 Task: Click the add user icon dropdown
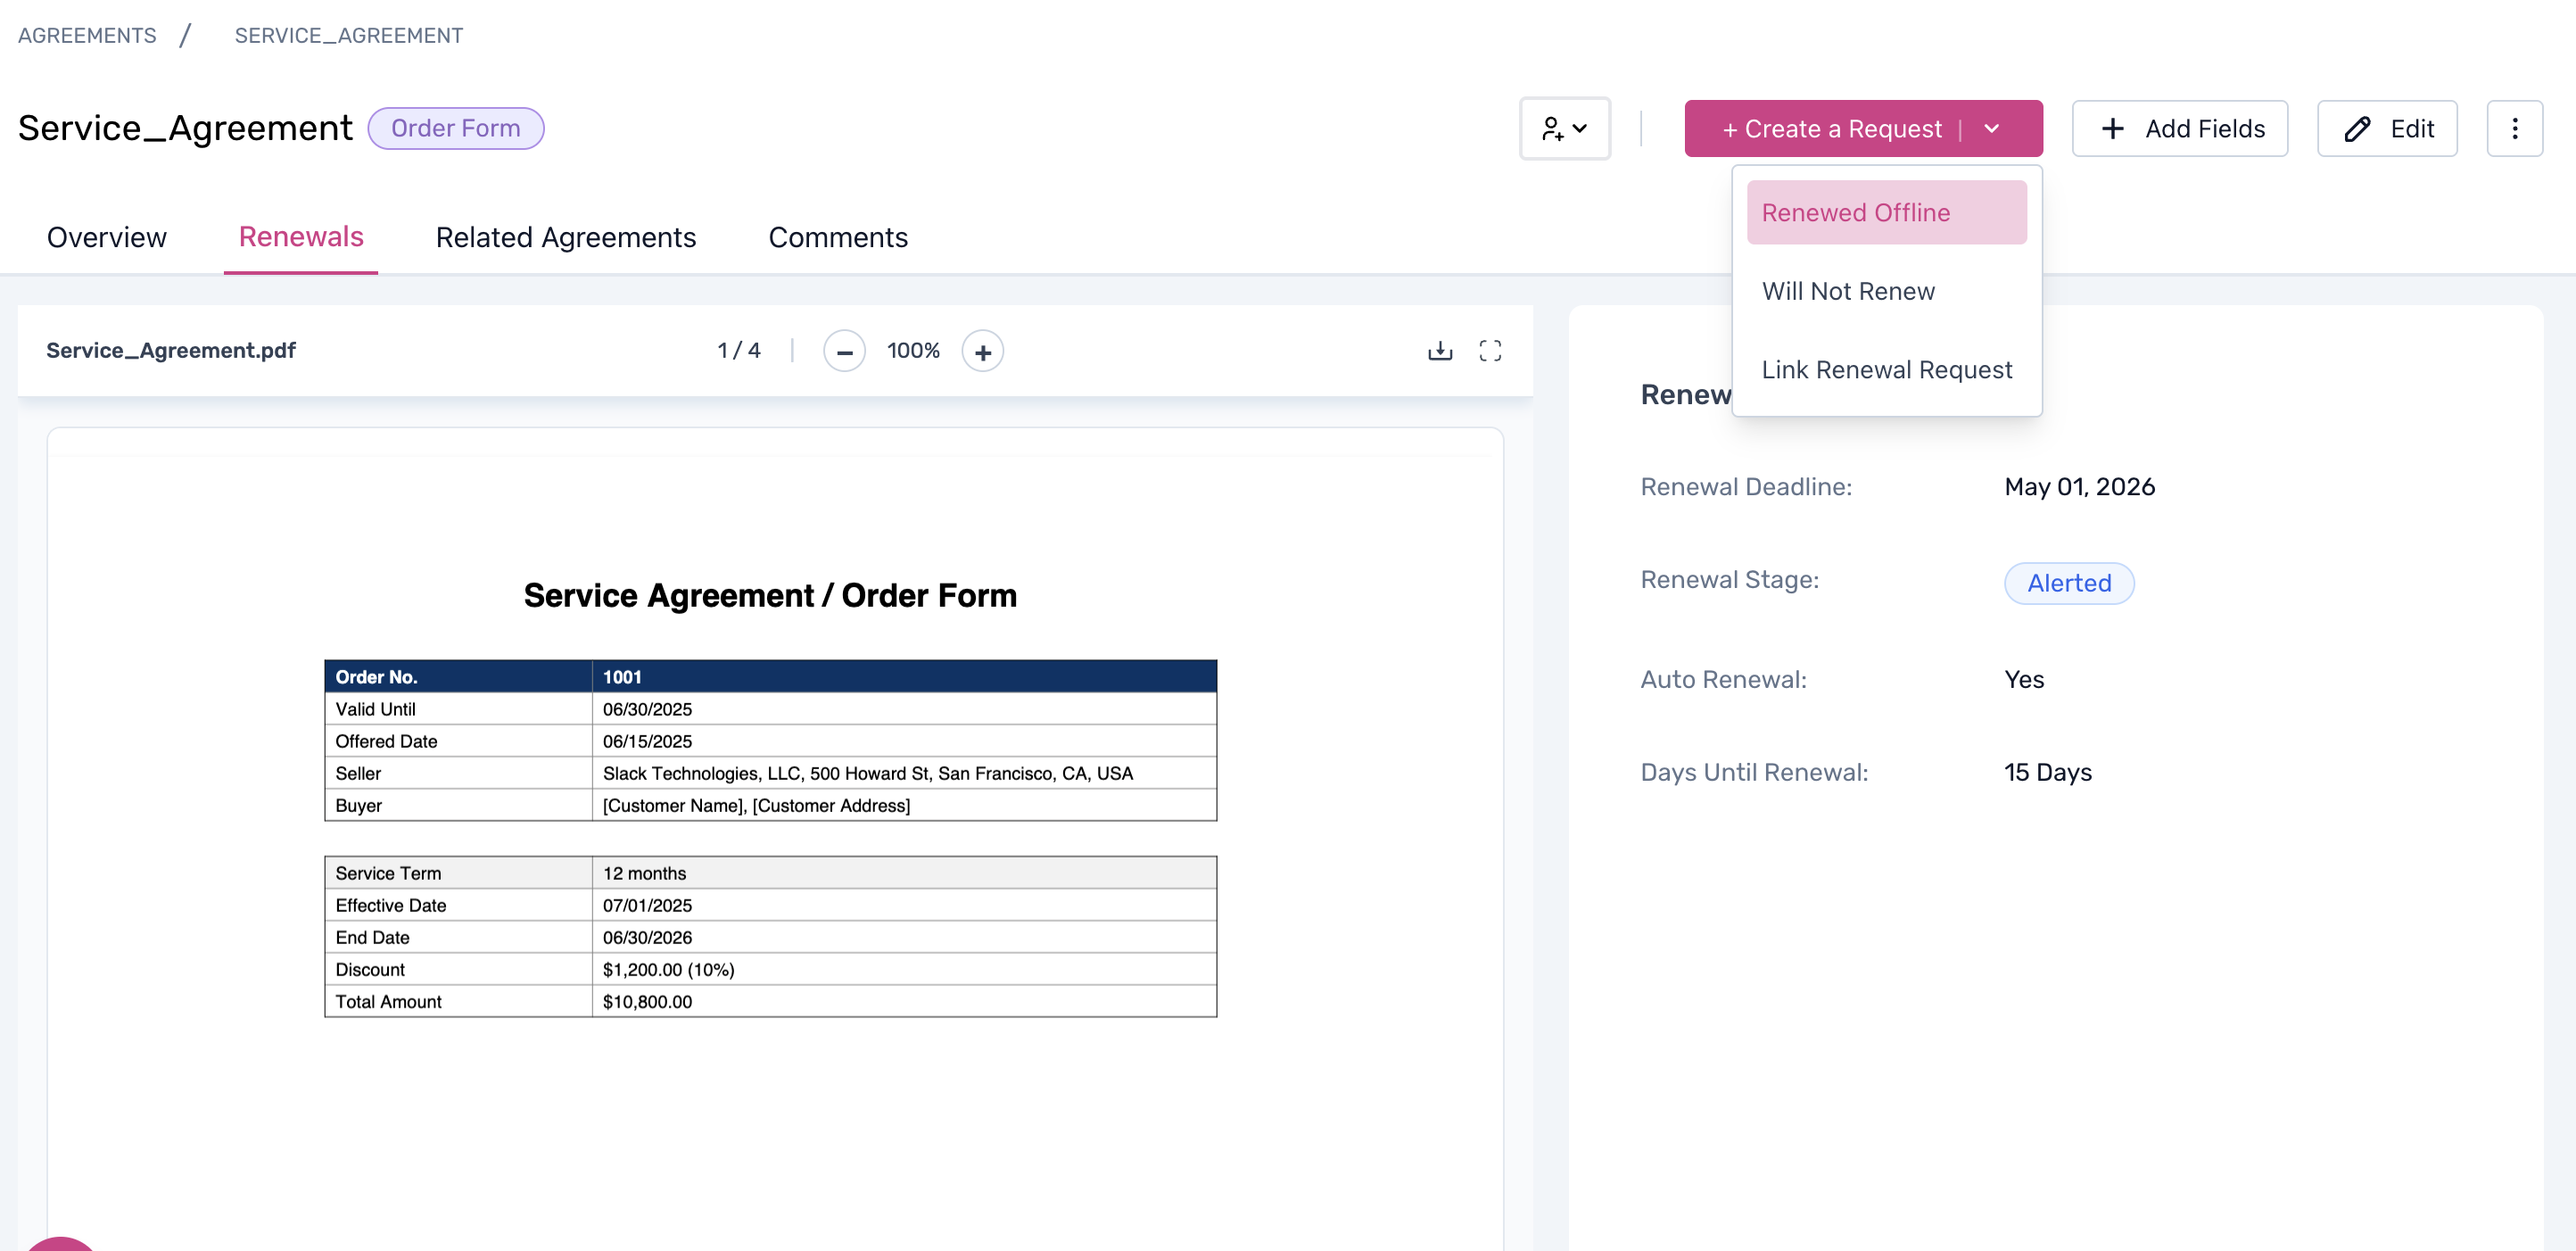(x=1564, y=129)
